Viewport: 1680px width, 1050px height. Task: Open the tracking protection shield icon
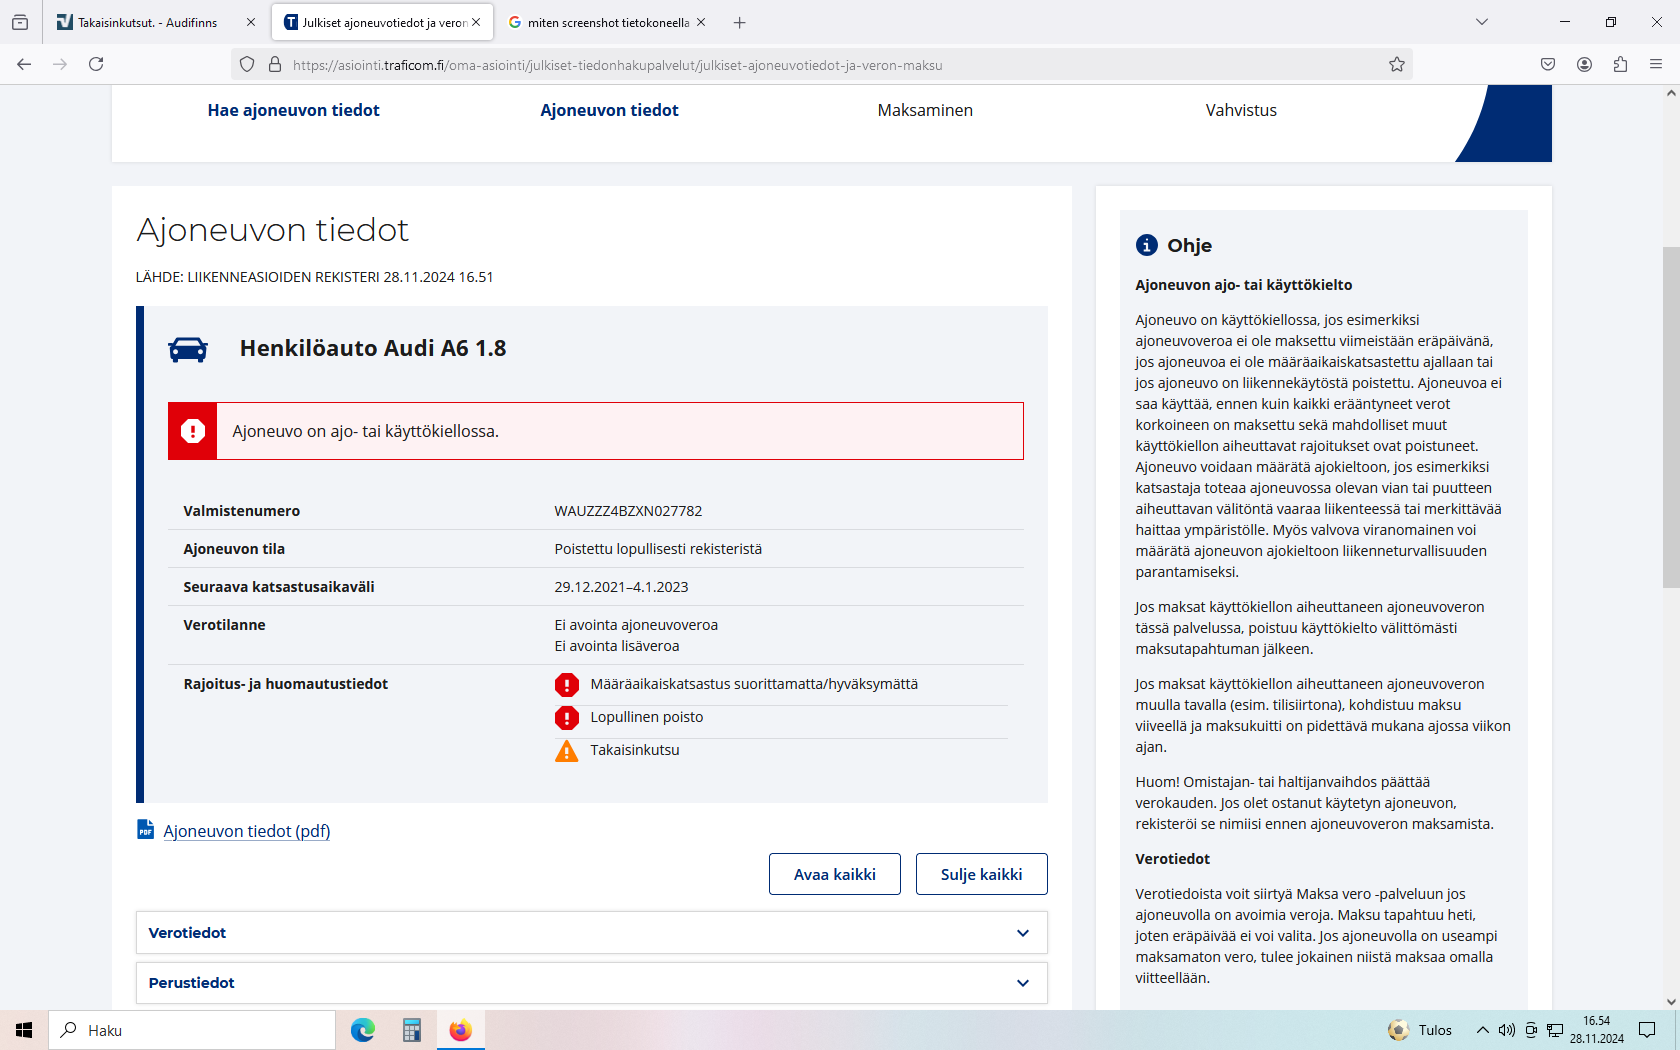[x=247, y=65]
